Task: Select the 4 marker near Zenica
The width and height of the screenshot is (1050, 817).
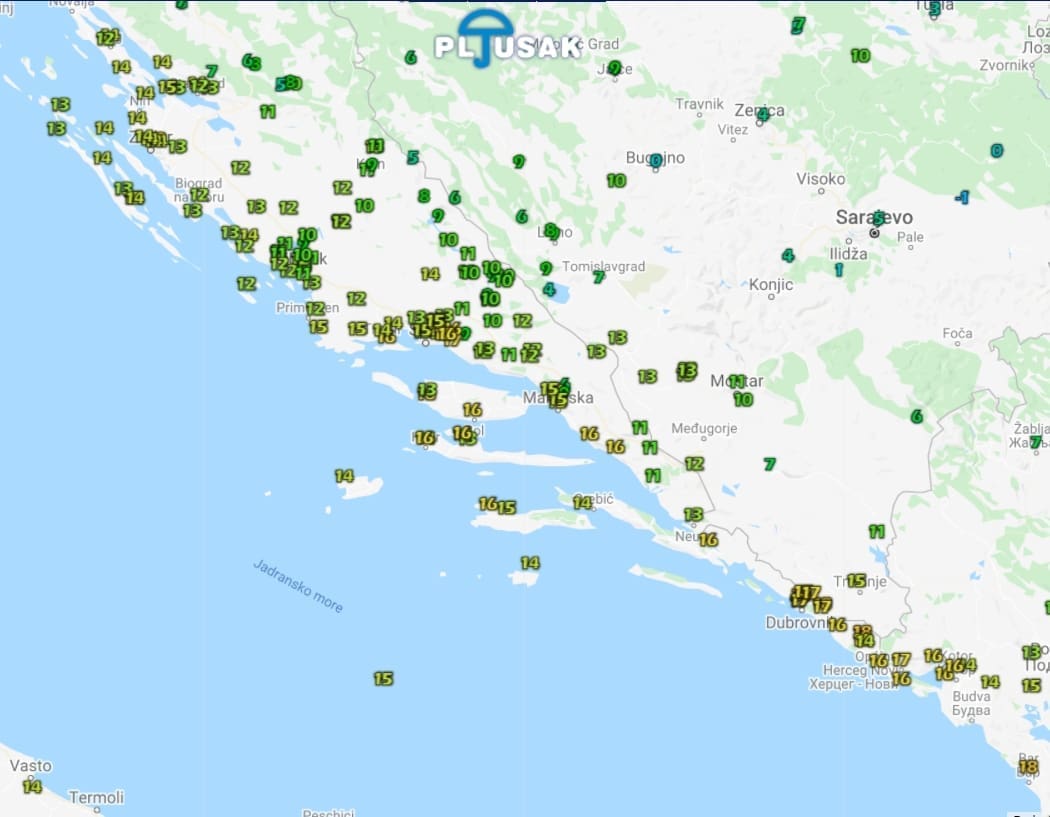Action: pos(763,115)
